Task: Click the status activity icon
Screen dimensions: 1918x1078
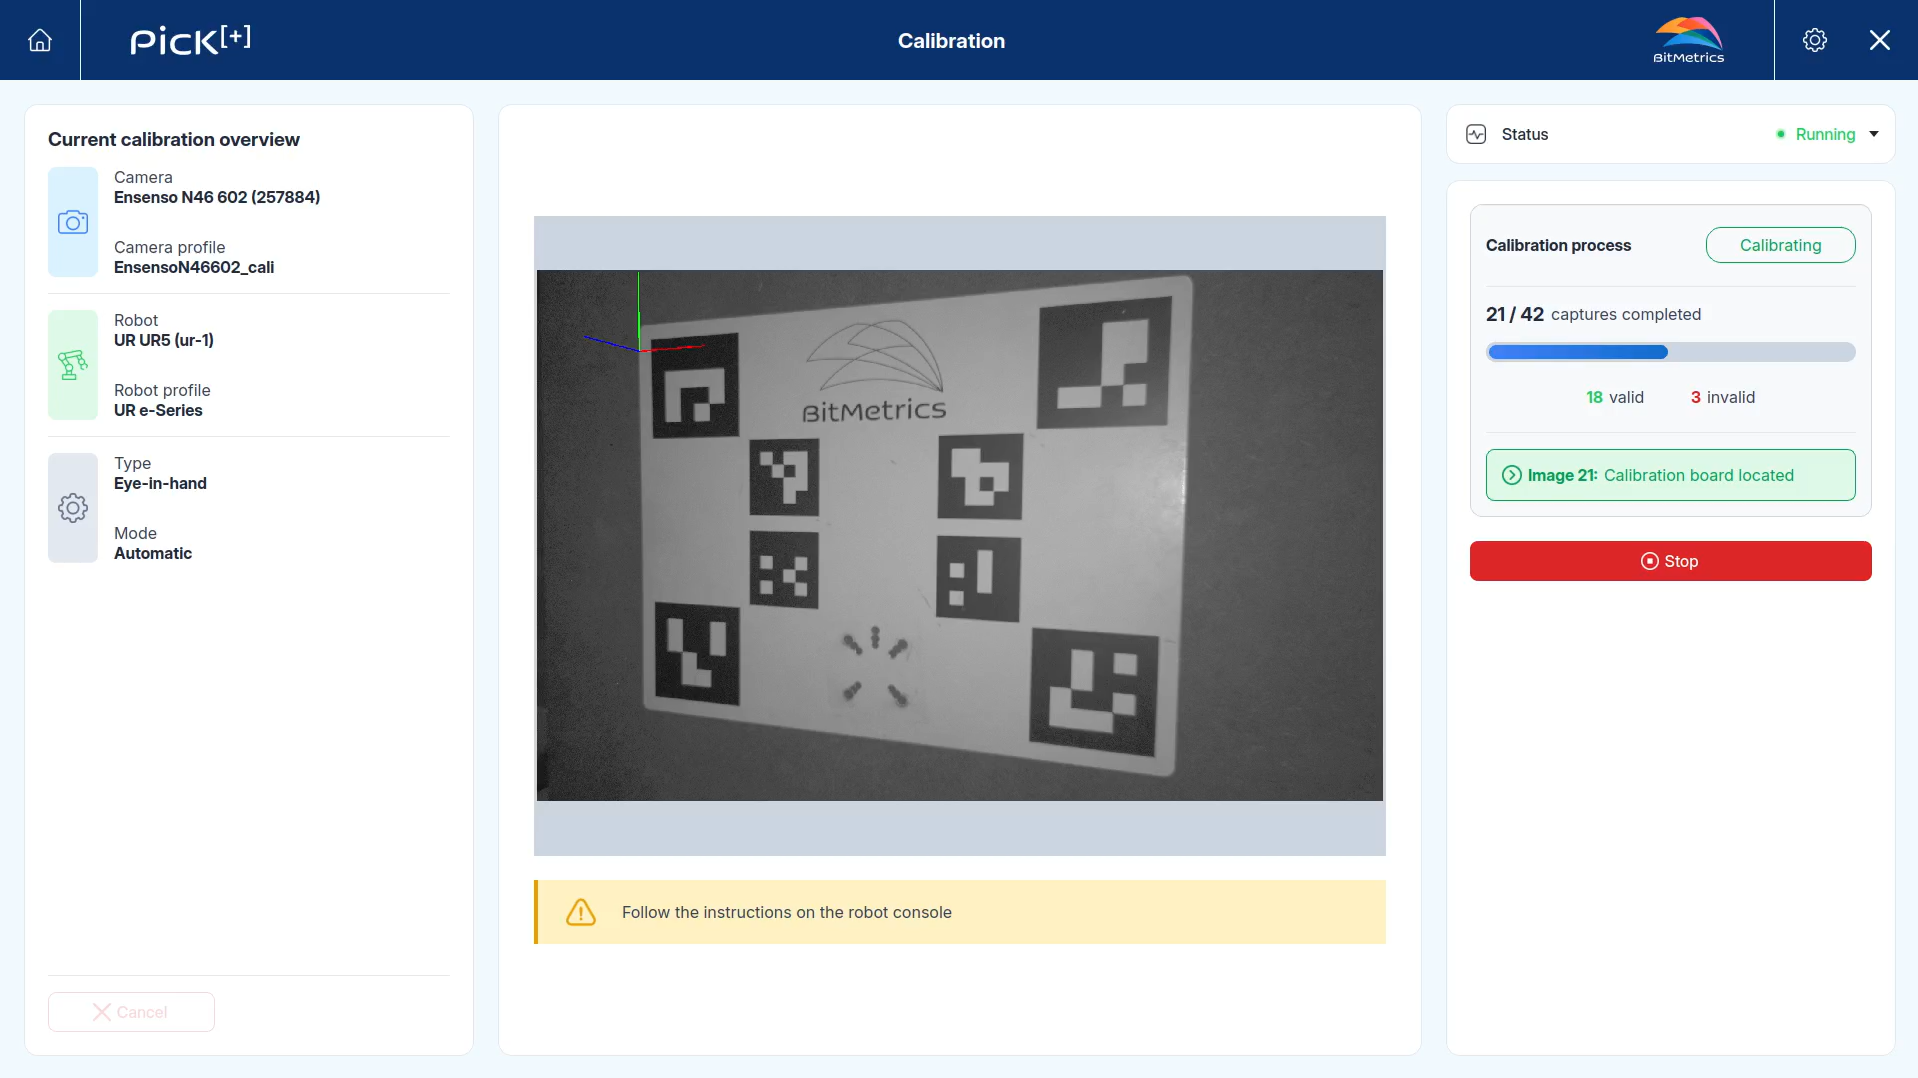Action: coord(1476,134)
